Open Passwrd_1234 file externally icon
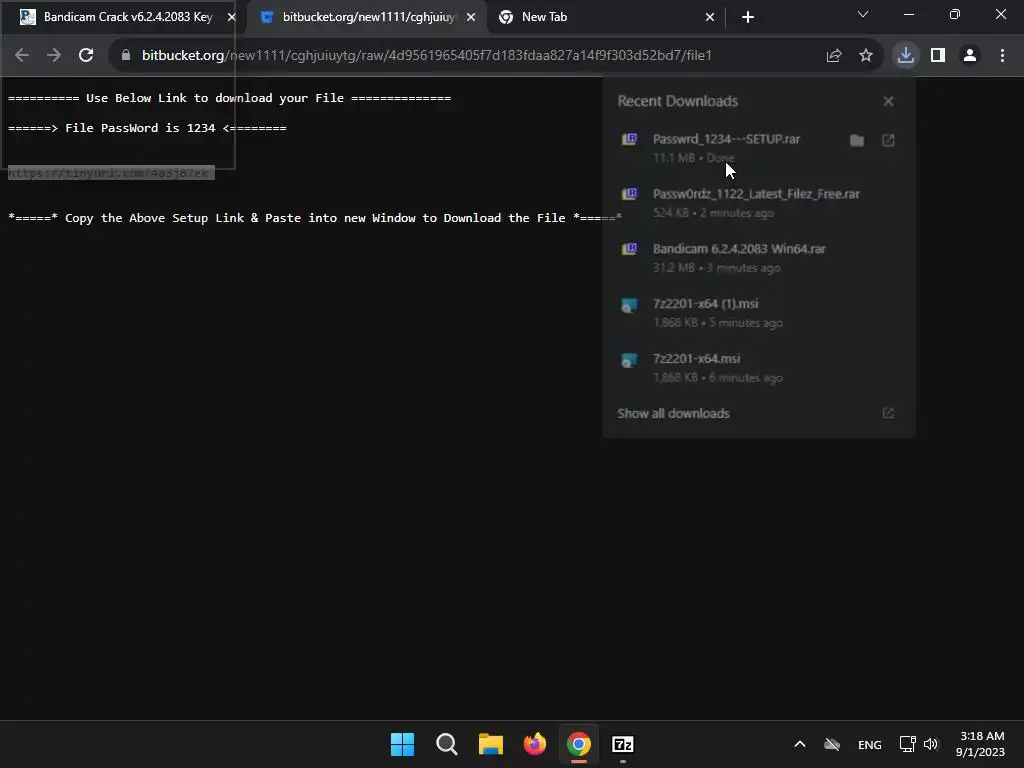 click(888, 140)
